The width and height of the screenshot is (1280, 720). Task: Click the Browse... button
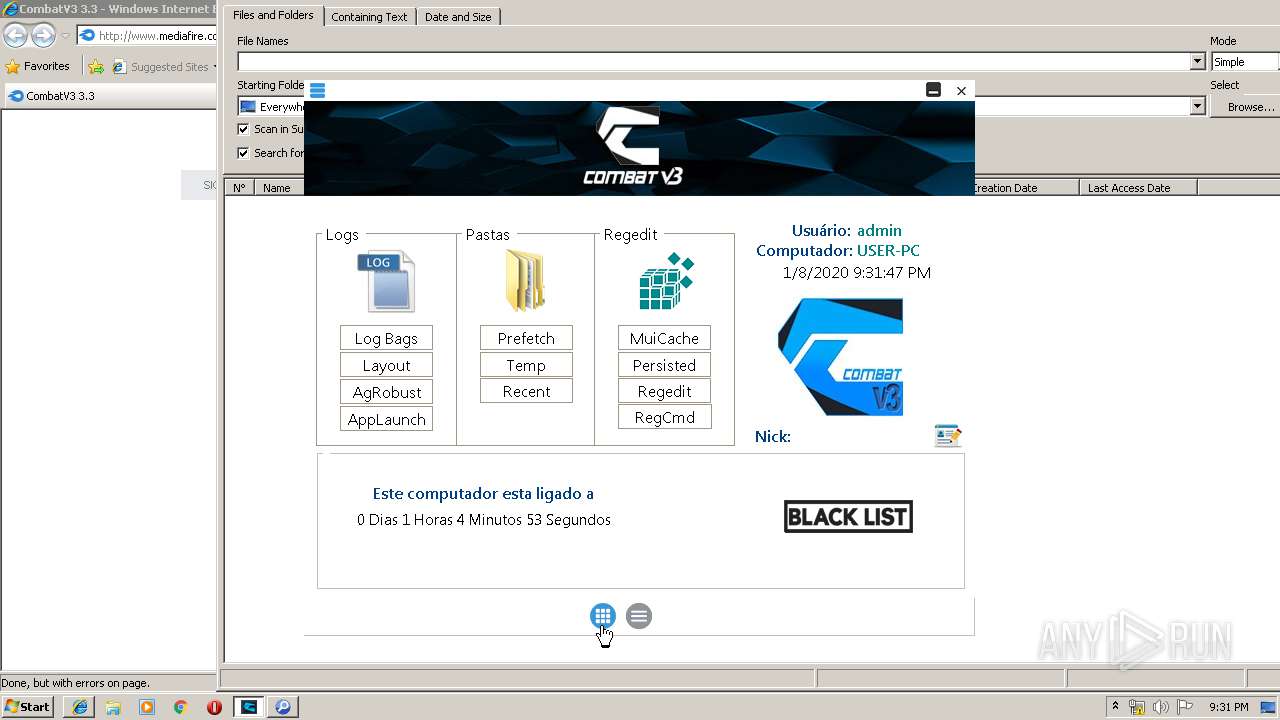[x=1247, y=107]
